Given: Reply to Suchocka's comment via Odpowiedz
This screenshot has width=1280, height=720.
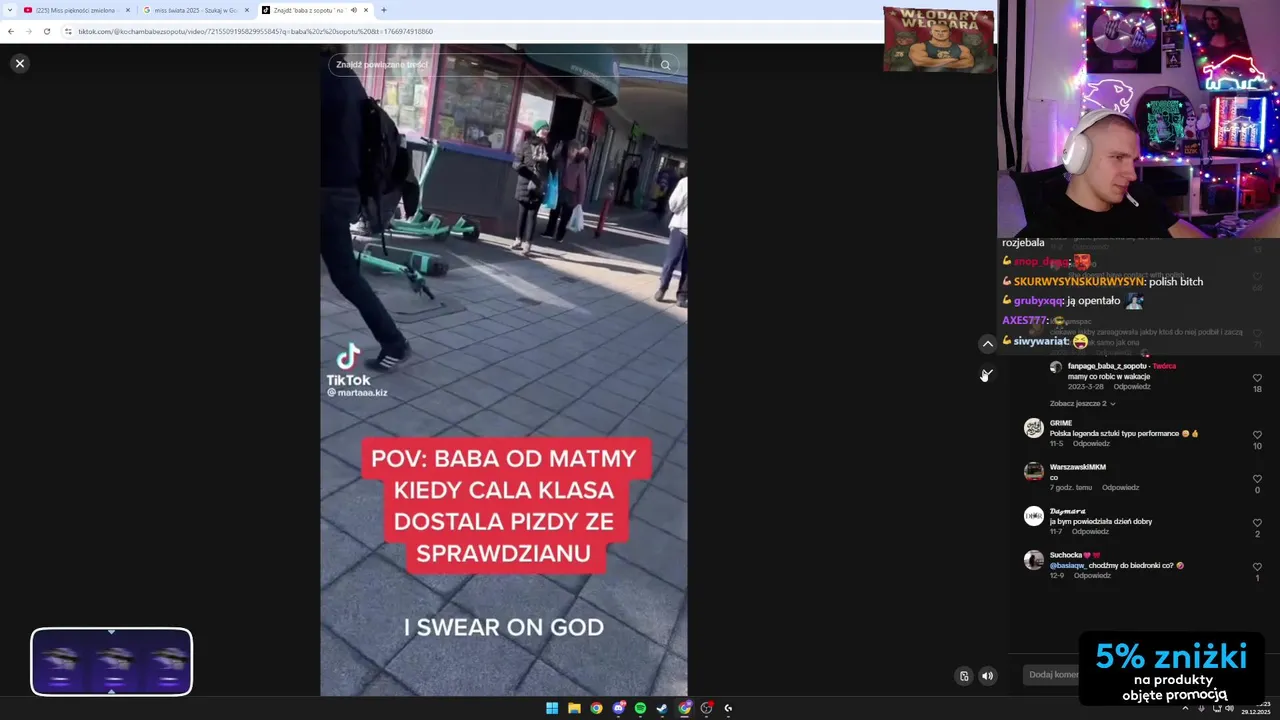Looking at the screenshot, I should click(x=1092, y=575).
